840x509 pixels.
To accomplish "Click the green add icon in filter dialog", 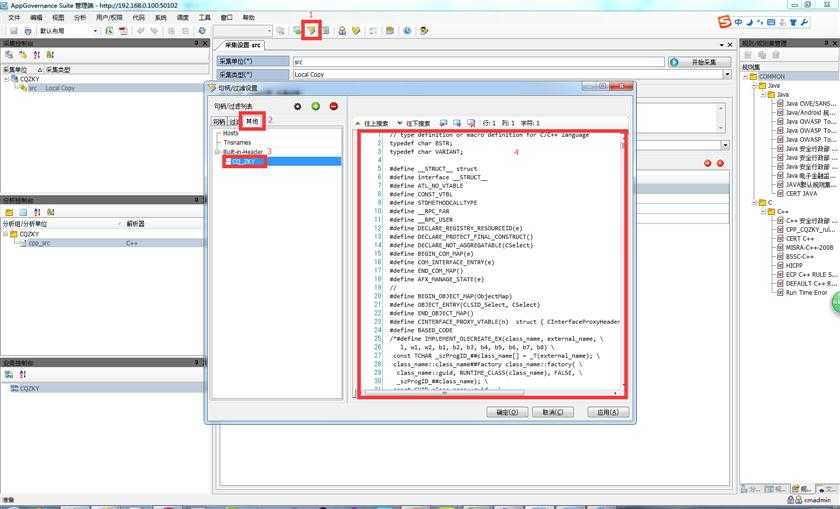I will pos(316,106).
